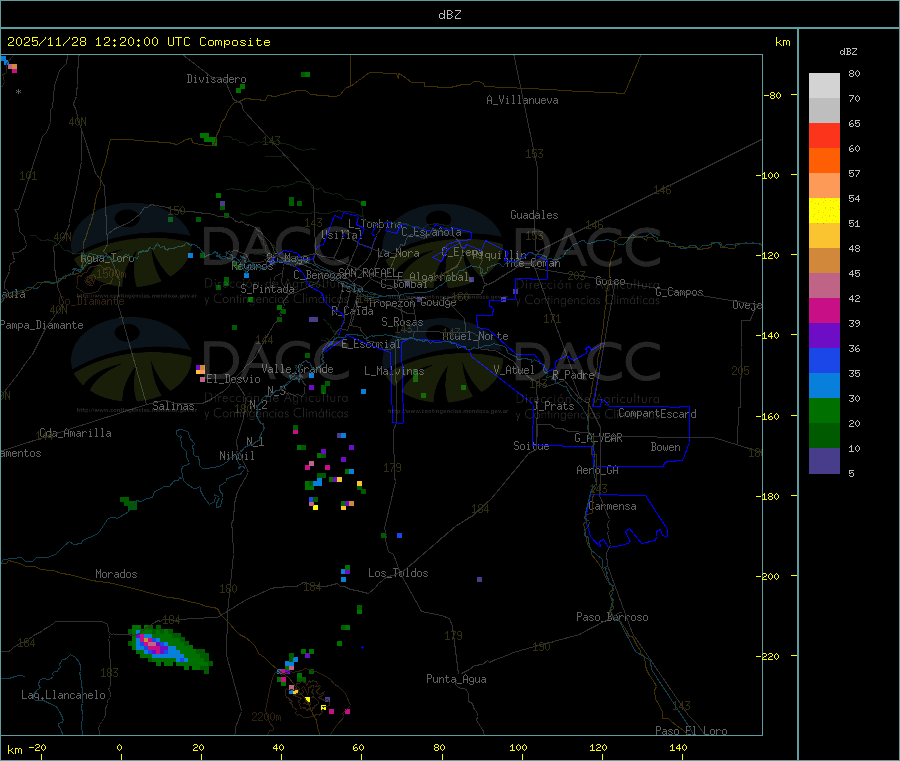
Task: Click the Lag_Llancanelo label
Action: coord(64,694)
